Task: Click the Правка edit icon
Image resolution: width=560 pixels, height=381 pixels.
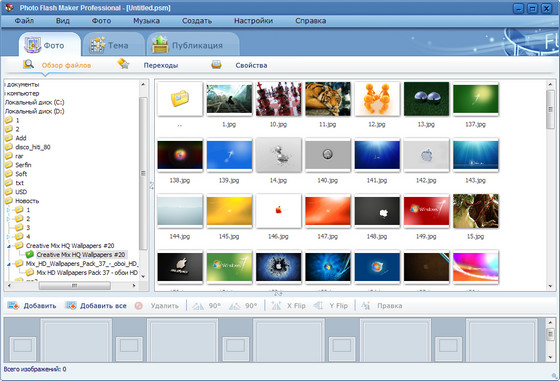Action: click(366, 306)
